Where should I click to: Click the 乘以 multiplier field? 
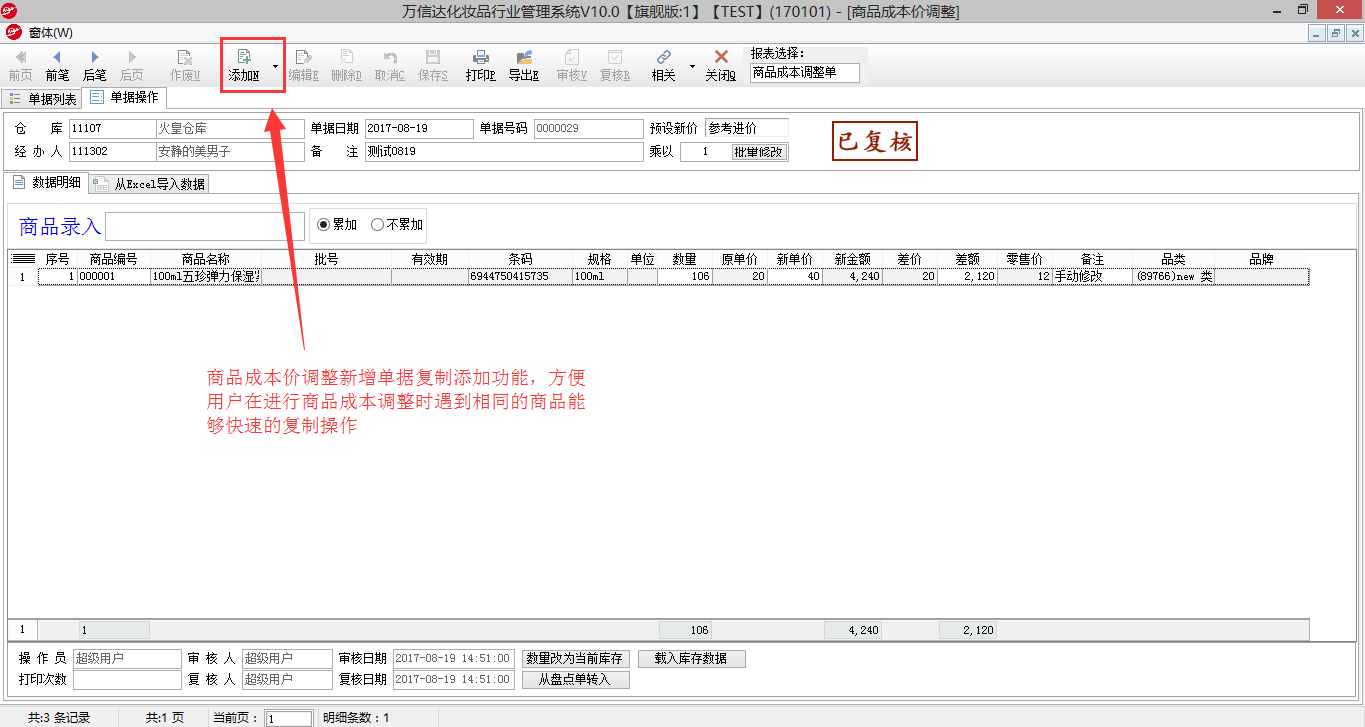click(705, 152)
